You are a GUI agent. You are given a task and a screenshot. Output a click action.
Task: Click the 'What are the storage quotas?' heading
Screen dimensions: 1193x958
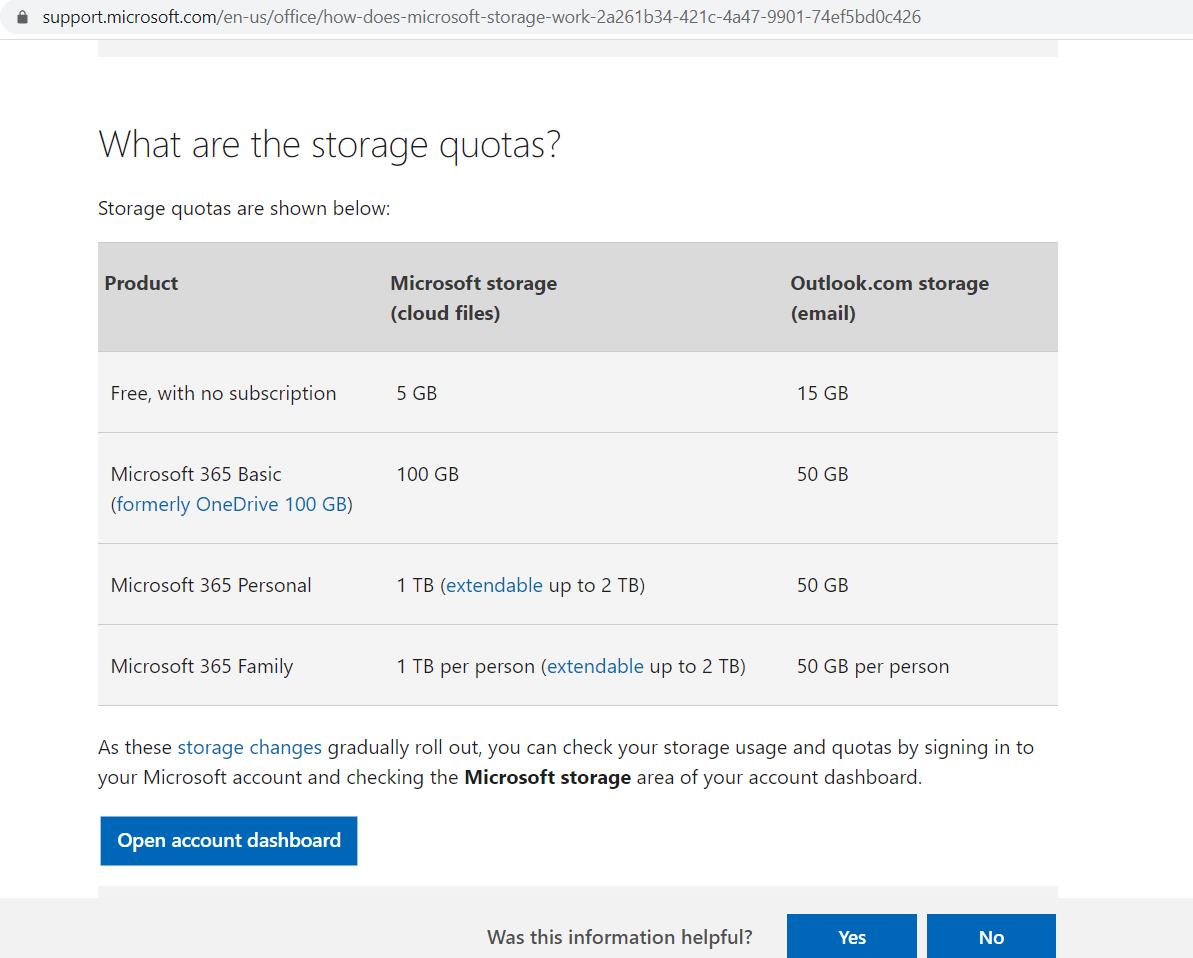point(329,145)
